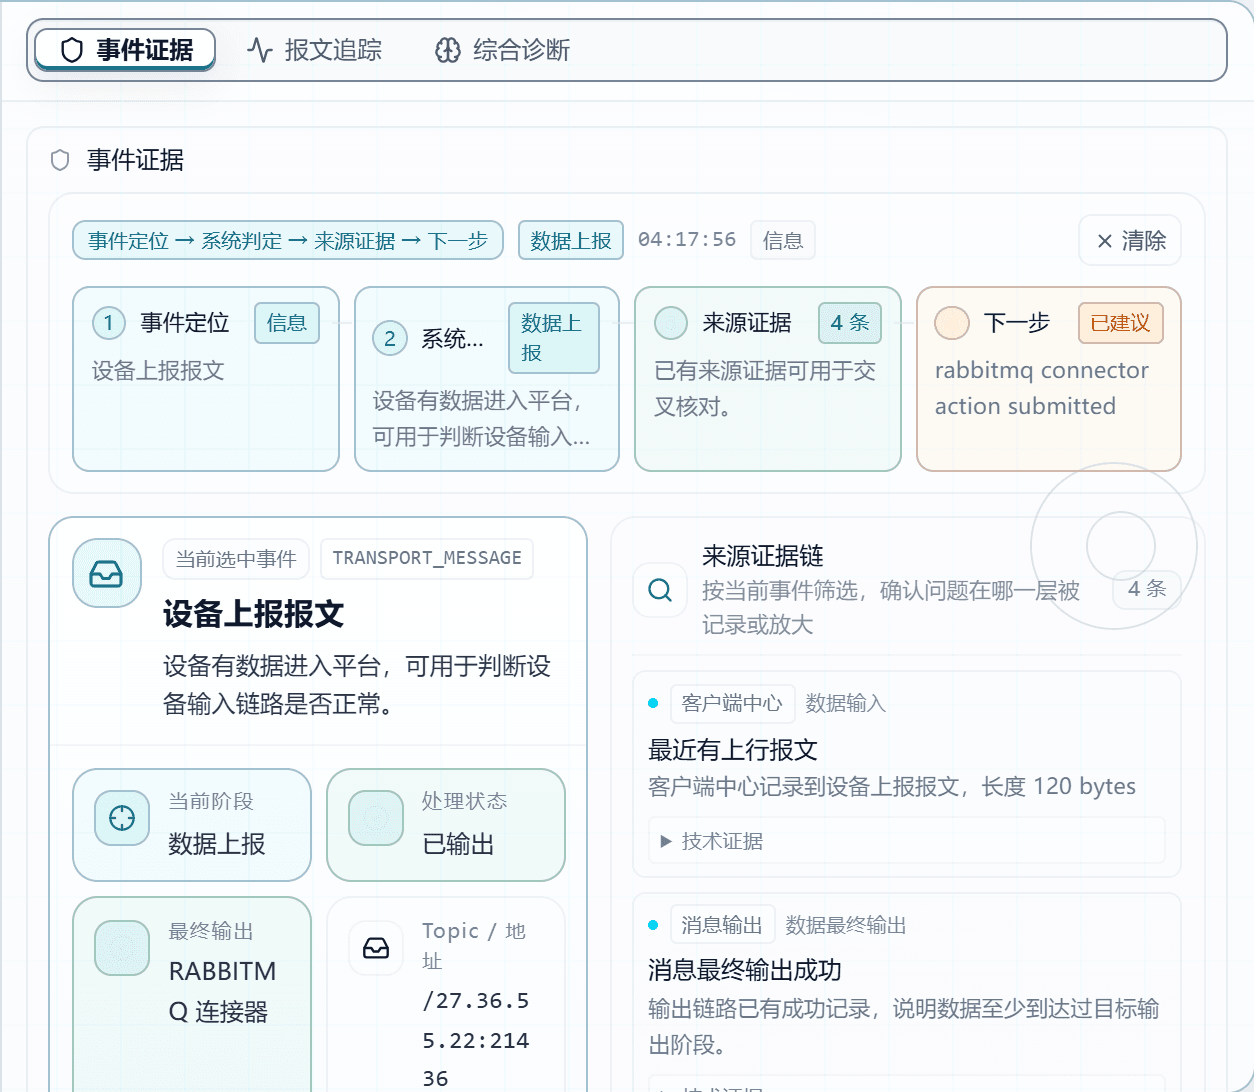
Task: Select the 来源证据 step card
Action: click(x=768, y=379)
